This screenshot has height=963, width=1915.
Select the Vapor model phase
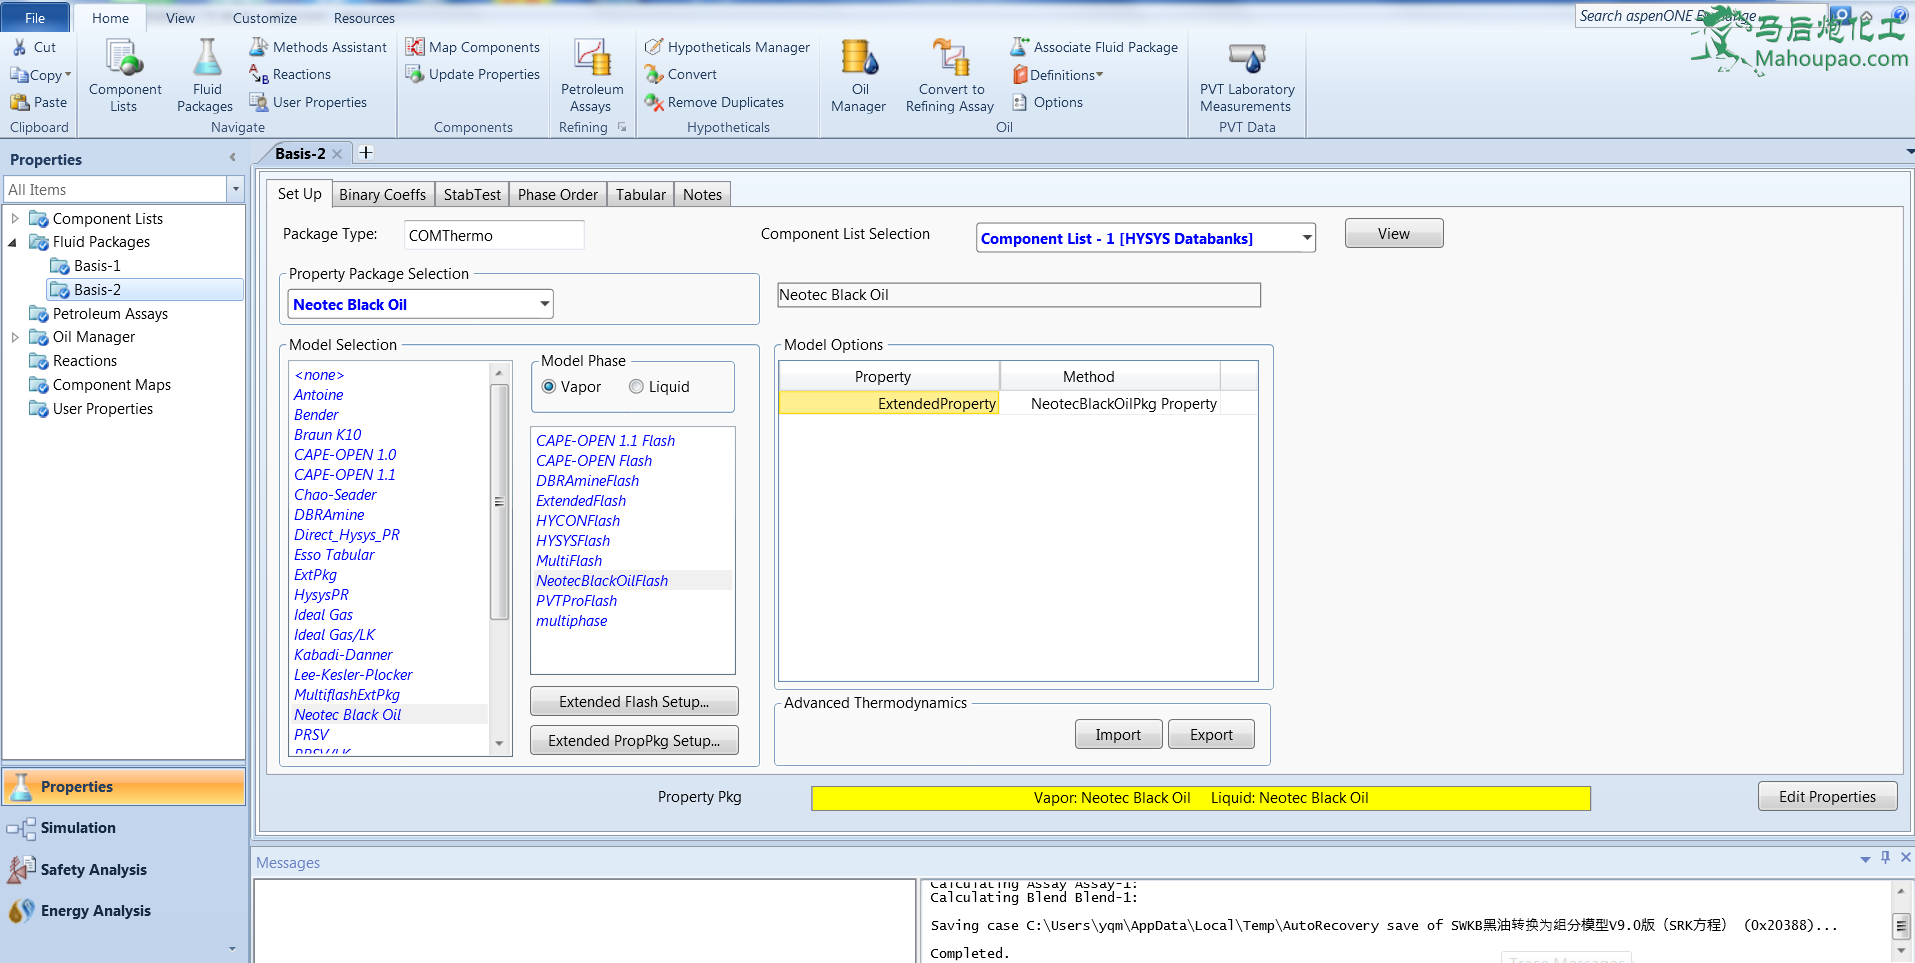tap(549, 387)
